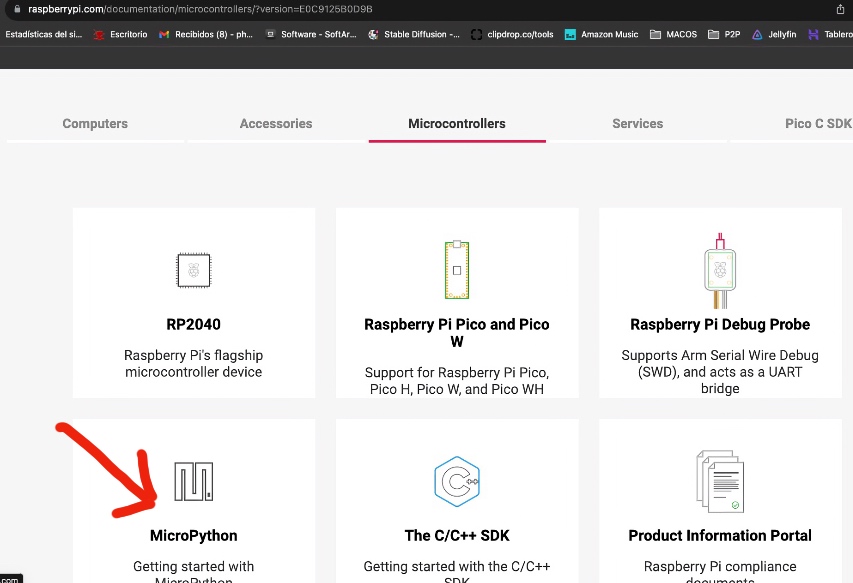Screen dimensions: 853x583
Task: Switch to the Pico C SDK tab
Action: pyautogui.click(x=818, y=124)
